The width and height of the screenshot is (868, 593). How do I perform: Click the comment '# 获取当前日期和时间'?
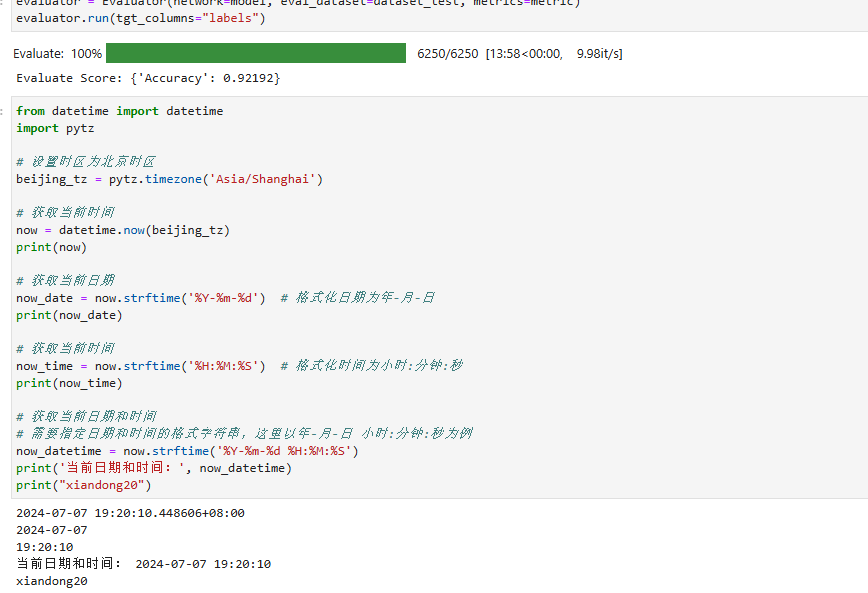(x=86, y=416)
